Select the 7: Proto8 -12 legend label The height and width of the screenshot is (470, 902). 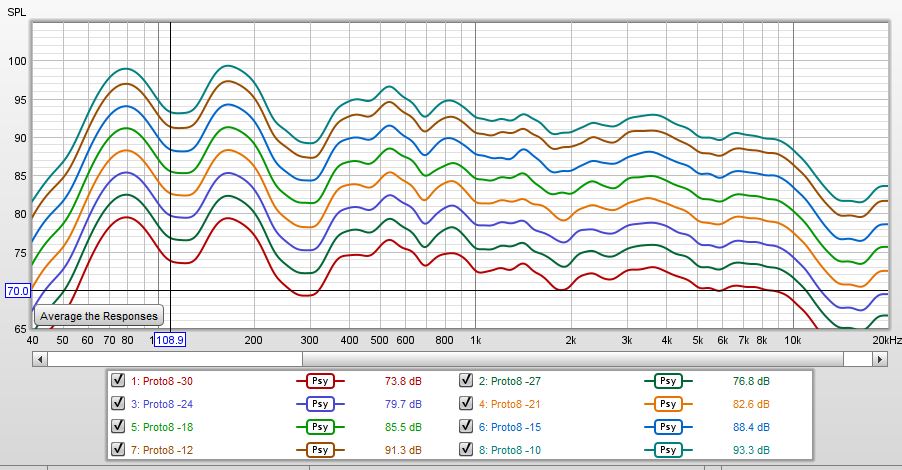click(x=162, y=450)
